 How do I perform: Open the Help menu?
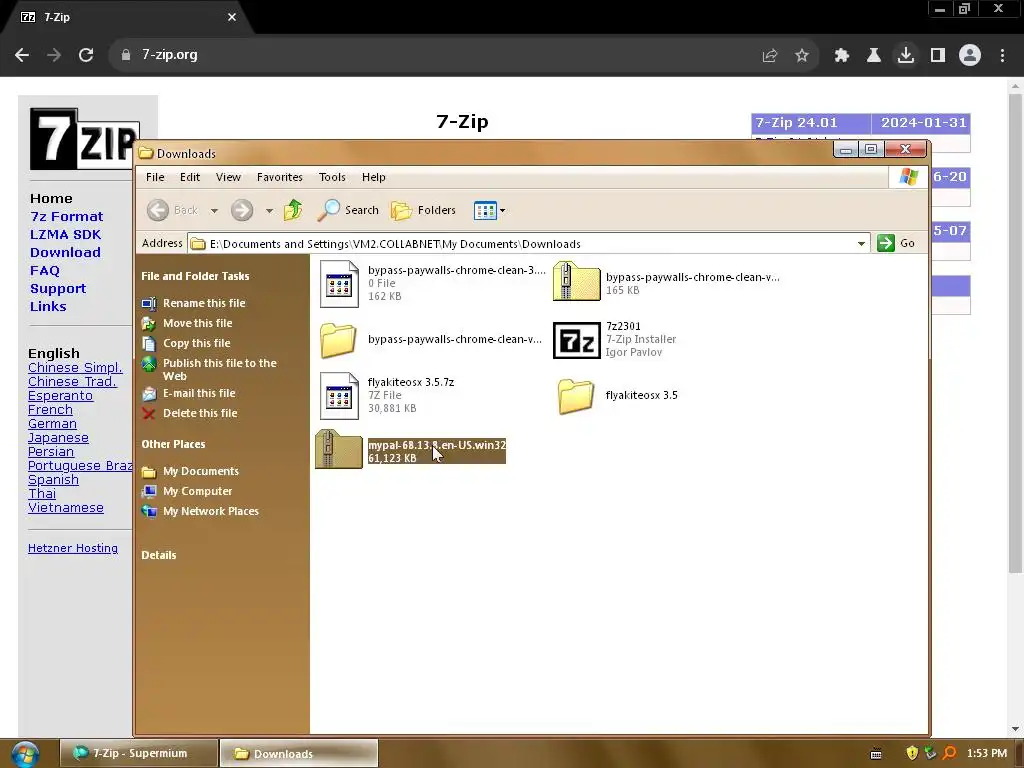(374, 177)
